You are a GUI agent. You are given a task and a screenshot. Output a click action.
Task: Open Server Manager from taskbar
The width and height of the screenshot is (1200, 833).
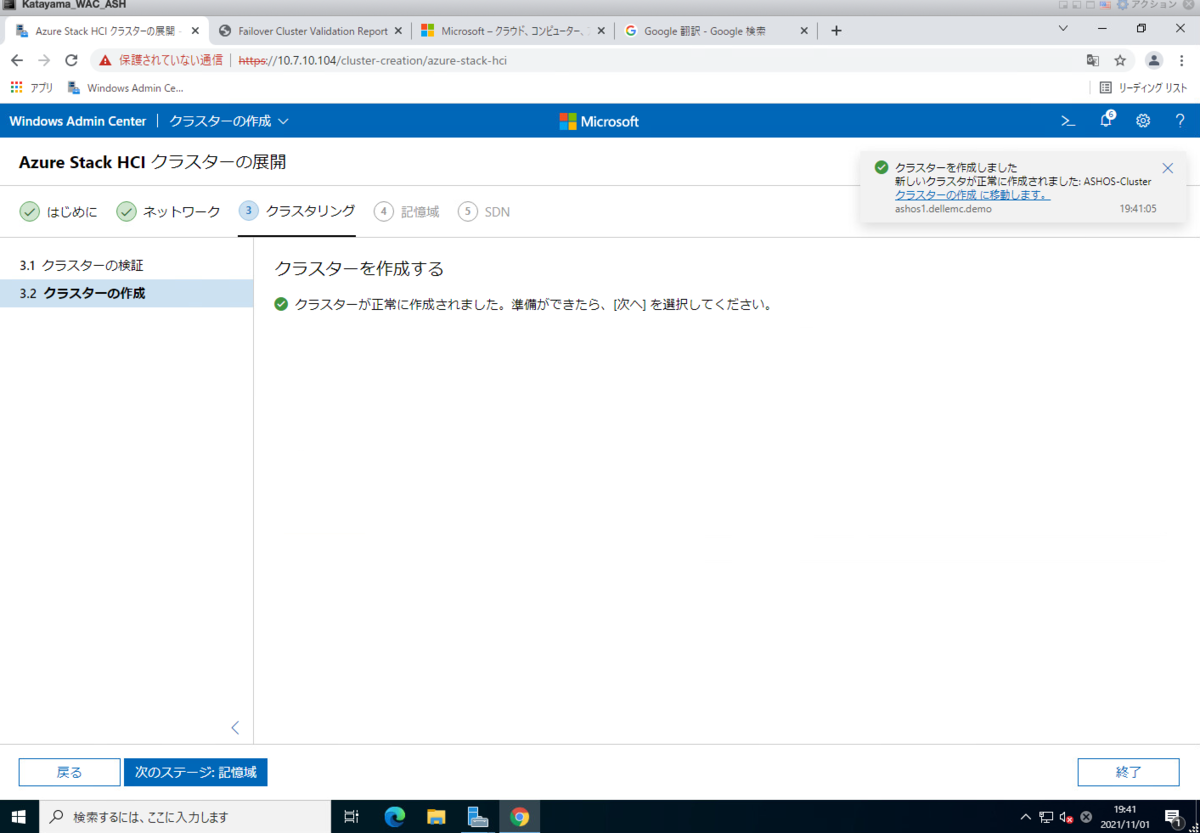477,817
